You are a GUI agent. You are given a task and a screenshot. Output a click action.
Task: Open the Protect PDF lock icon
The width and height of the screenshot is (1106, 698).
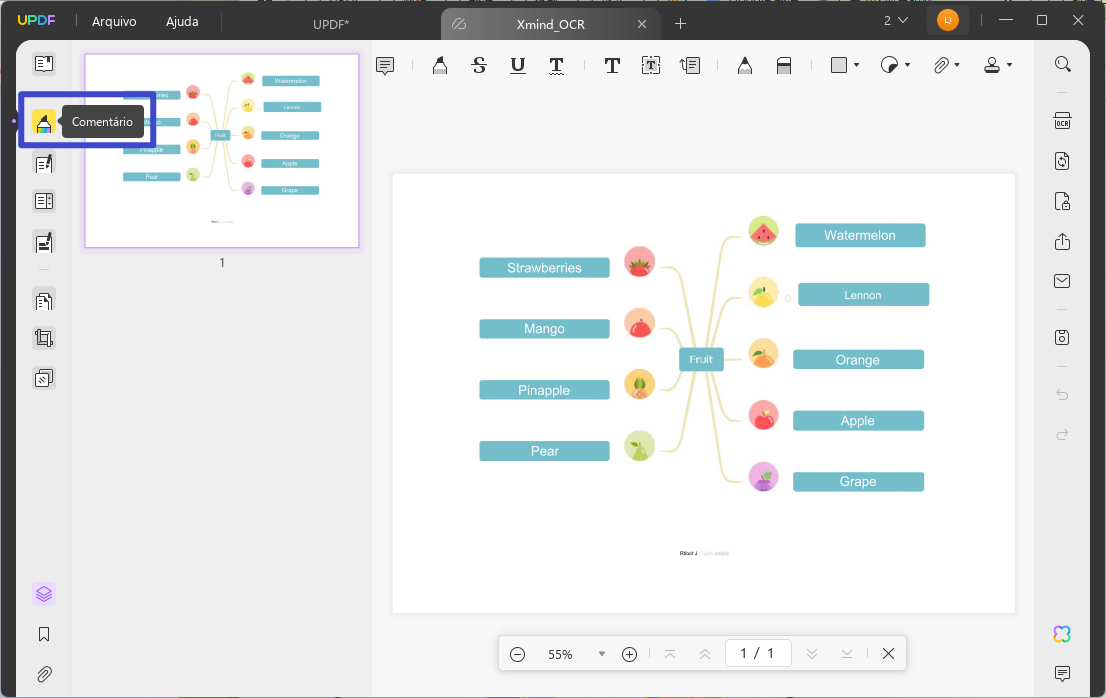pos(1062,201)
